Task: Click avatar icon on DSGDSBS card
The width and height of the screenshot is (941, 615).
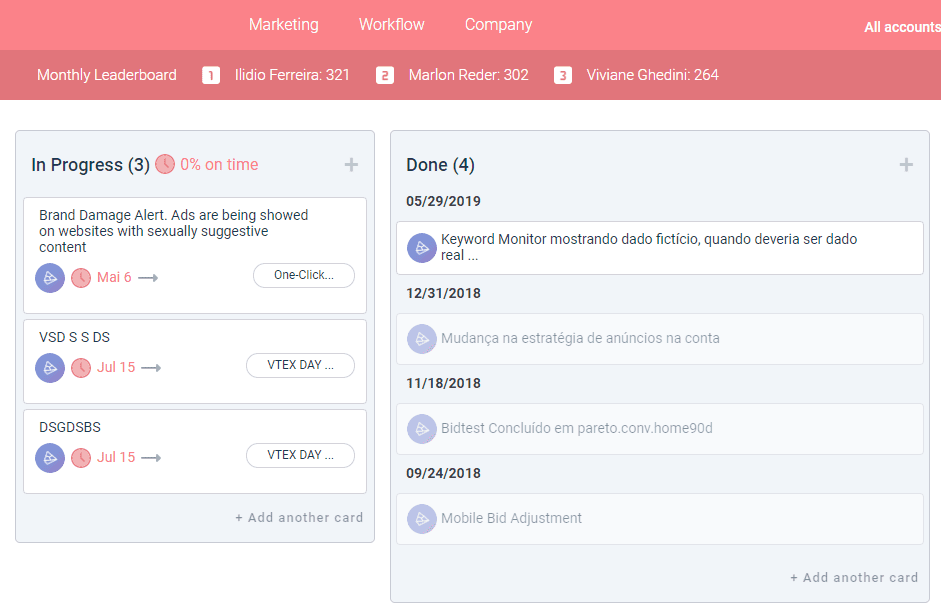Action: tap(50, 458)
